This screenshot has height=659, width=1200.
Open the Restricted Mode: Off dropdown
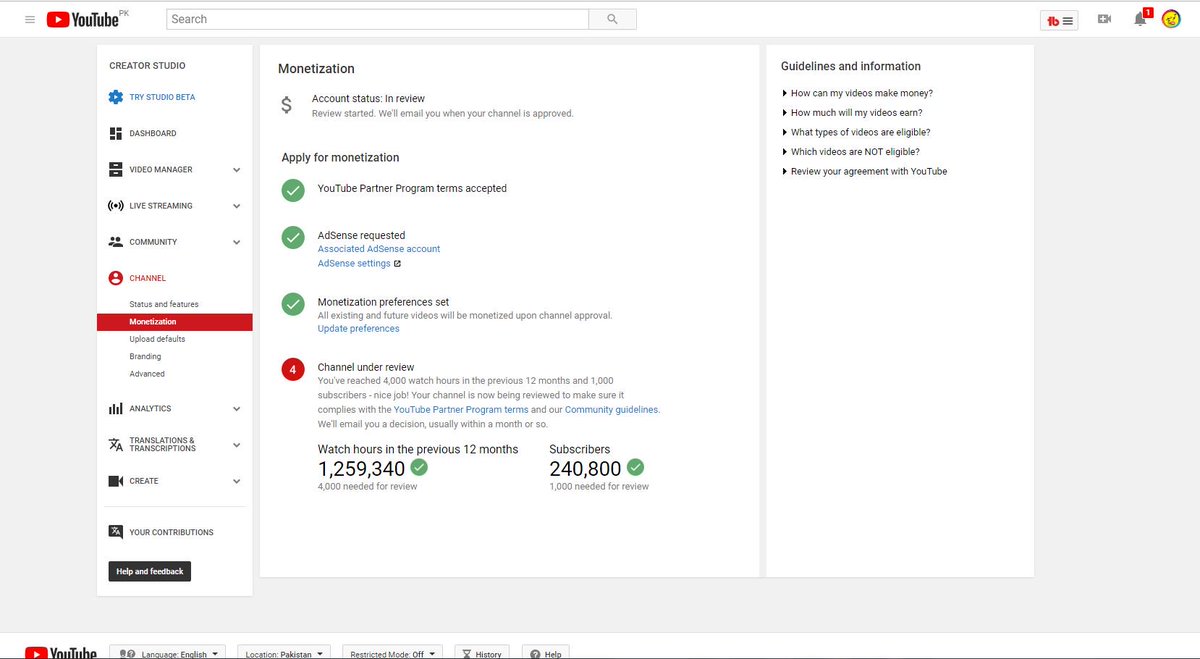(393, 653)
